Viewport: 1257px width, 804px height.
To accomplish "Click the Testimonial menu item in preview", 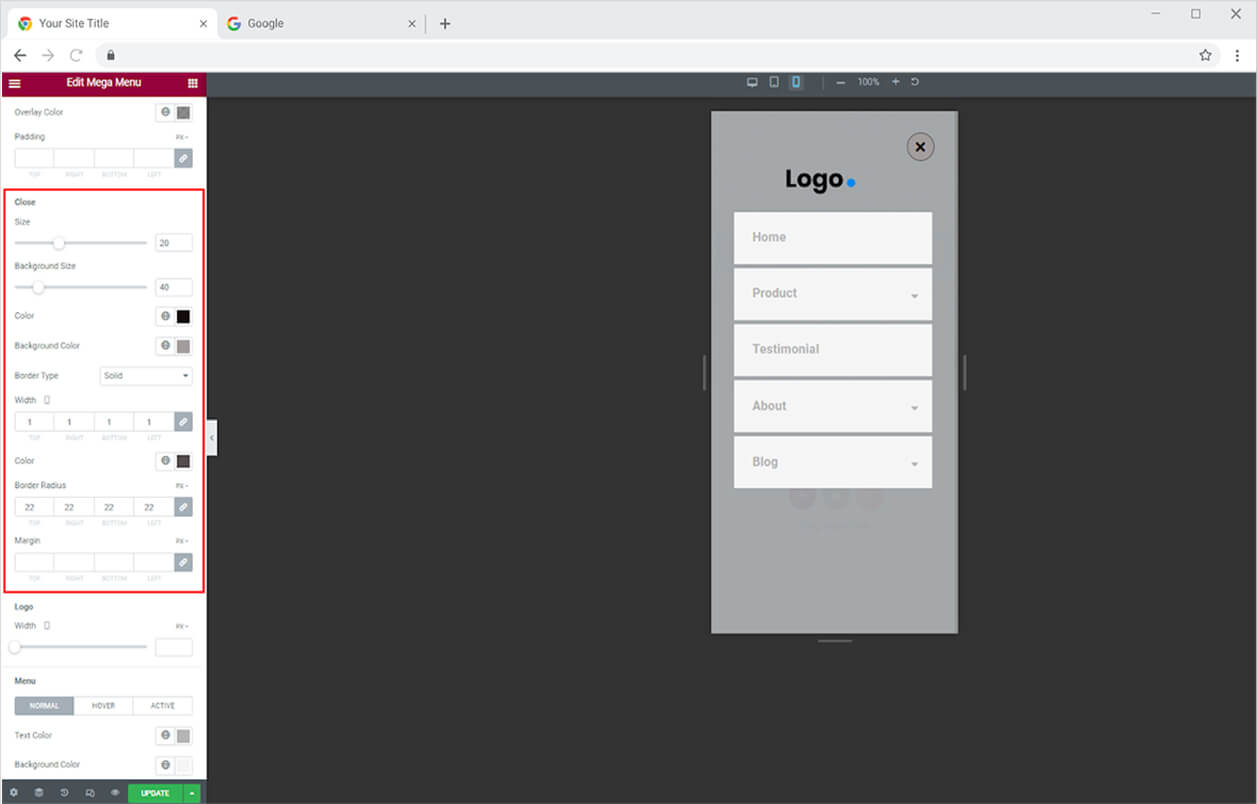I will pyautogui.click(x=832, y=349).
